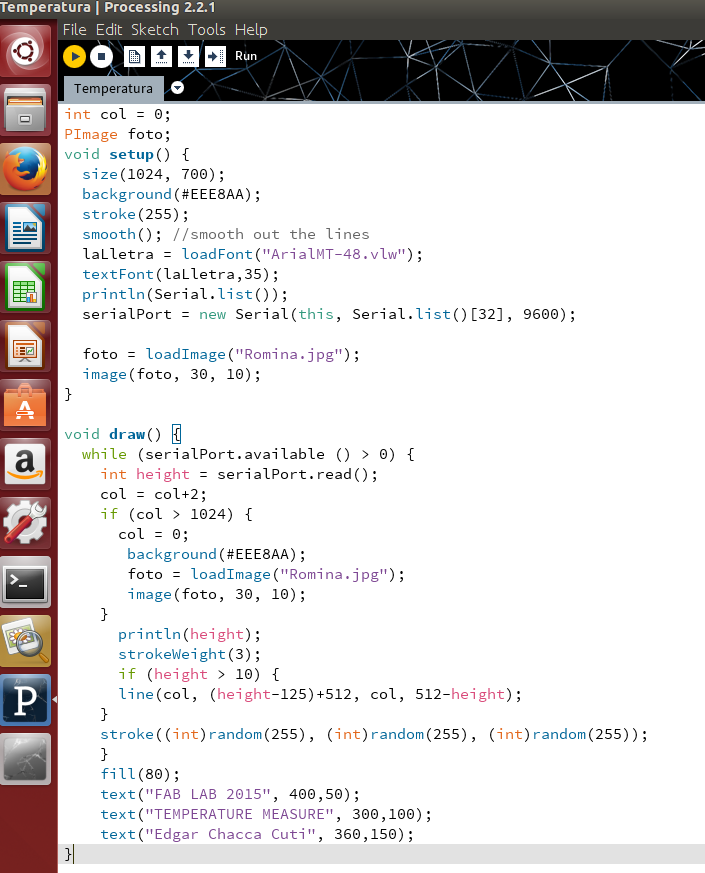Launch LibreOffice Calc from the launcher
Screen dimensions: 705x873
26,287
